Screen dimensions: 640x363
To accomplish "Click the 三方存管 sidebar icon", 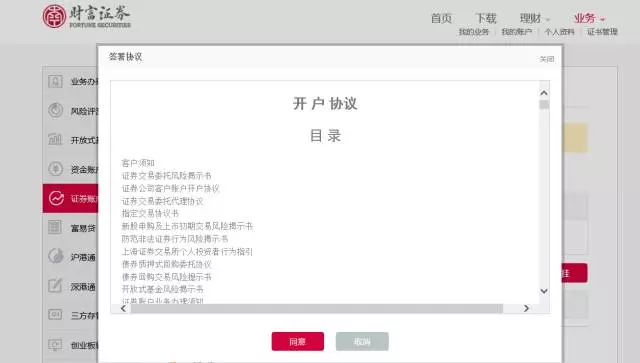I will point(56,315).
